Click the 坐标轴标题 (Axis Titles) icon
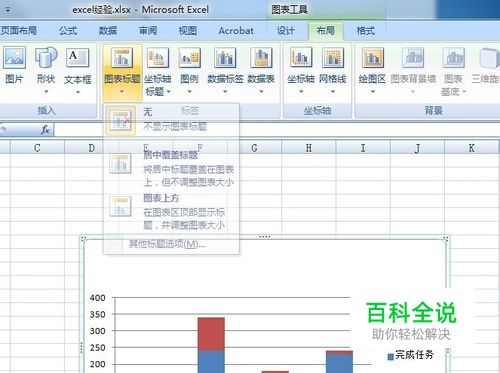This screenshot has height=373, width=500. 158,58
